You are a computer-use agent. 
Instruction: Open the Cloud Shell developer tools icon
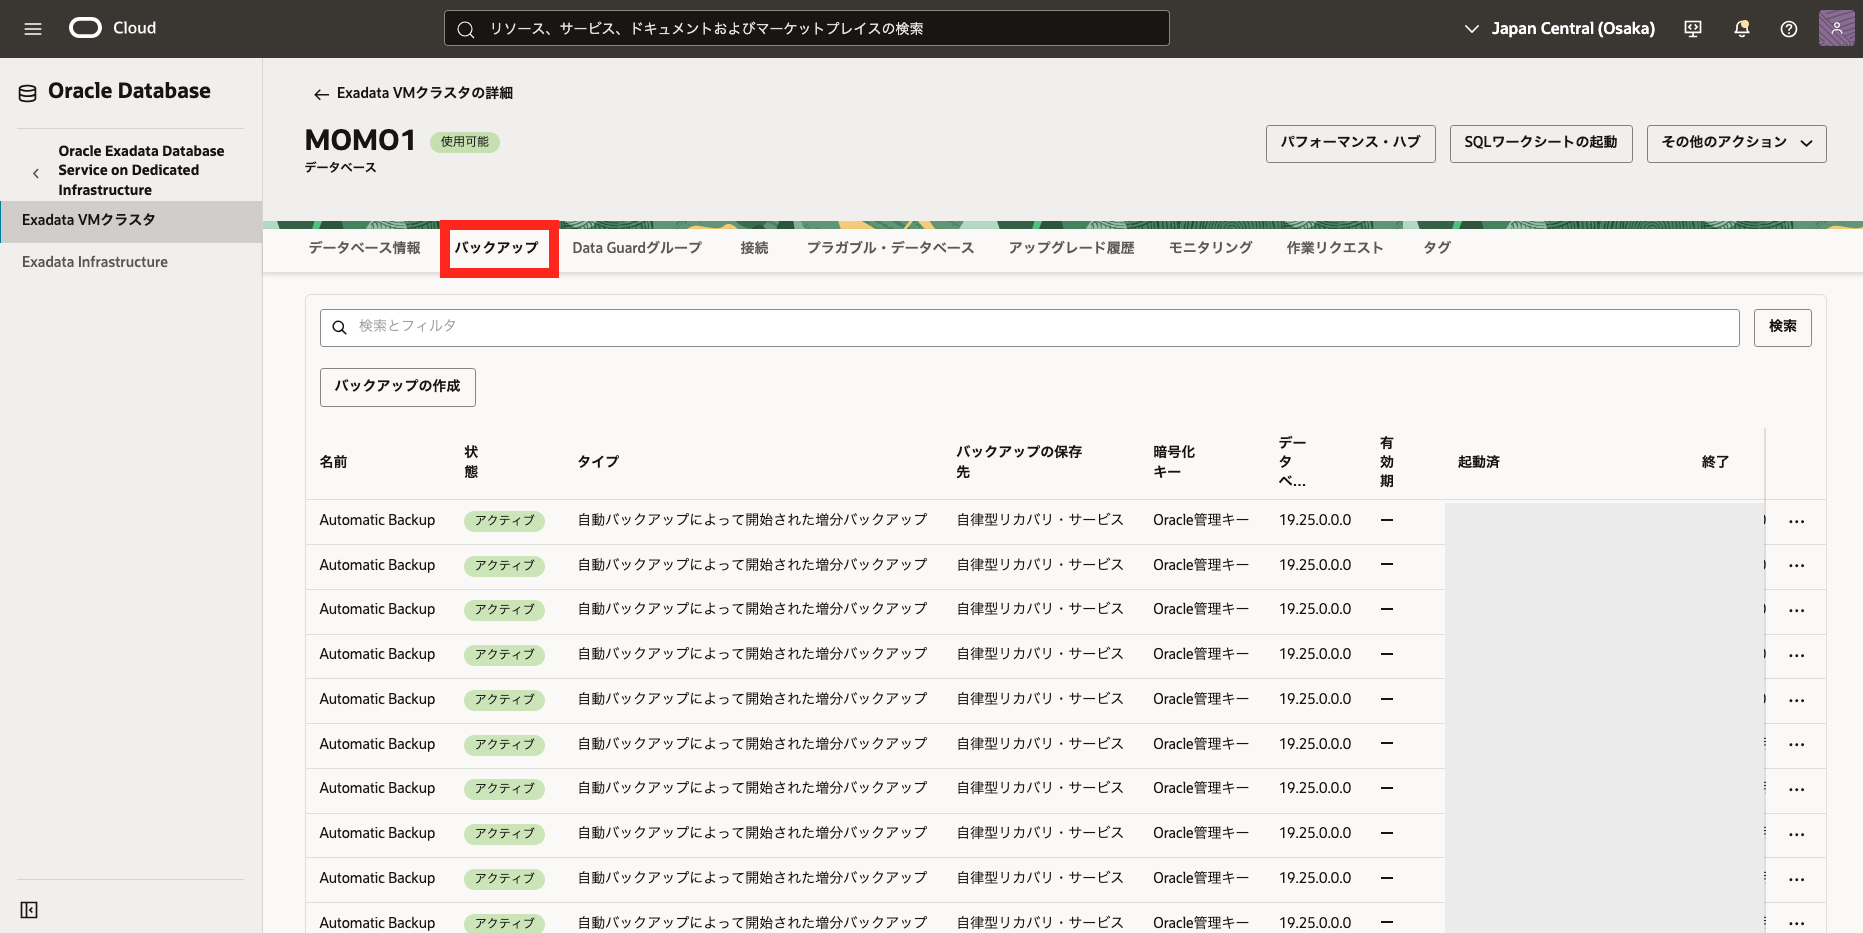pyautogui.click(x=1693, y=29)
